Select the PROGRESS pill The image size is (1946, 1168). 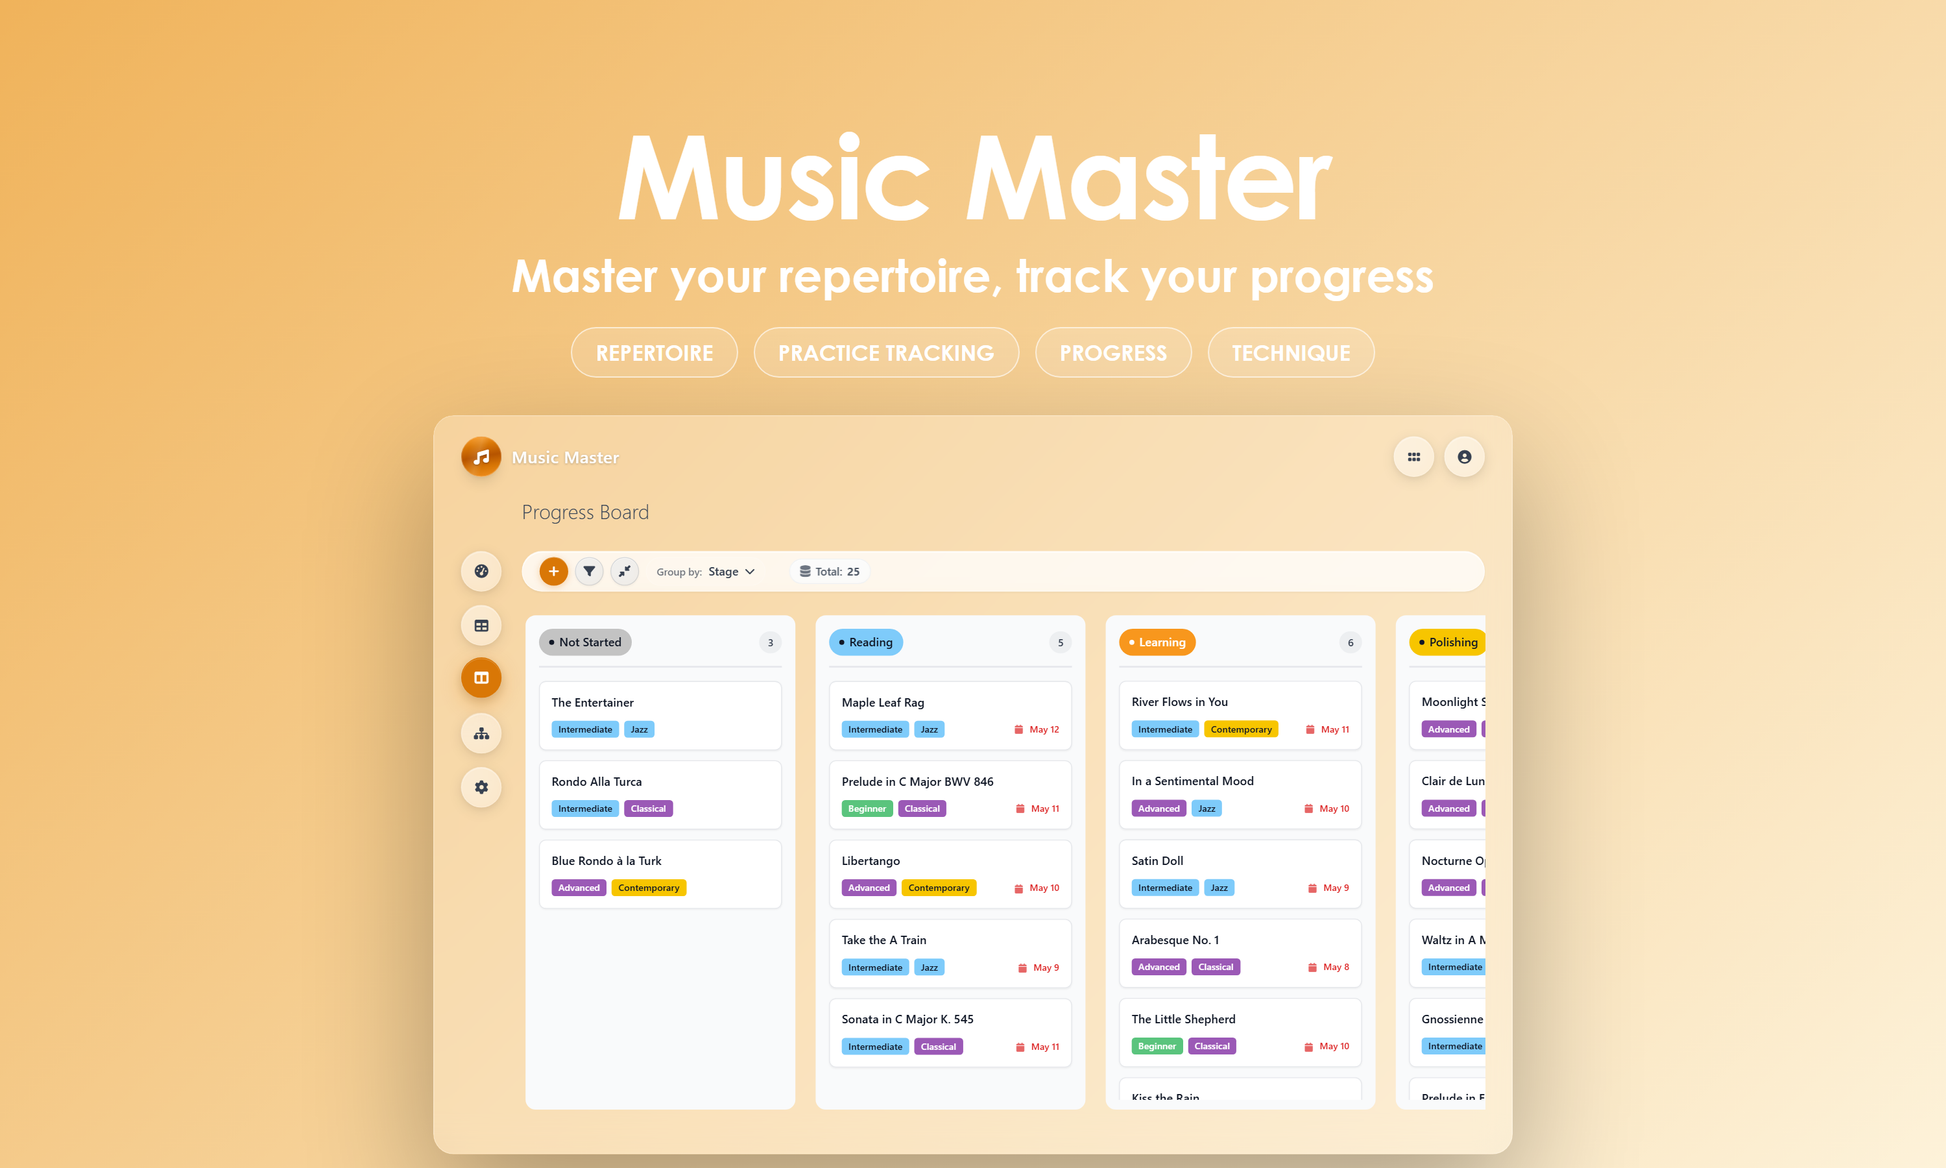[1113, 353]
